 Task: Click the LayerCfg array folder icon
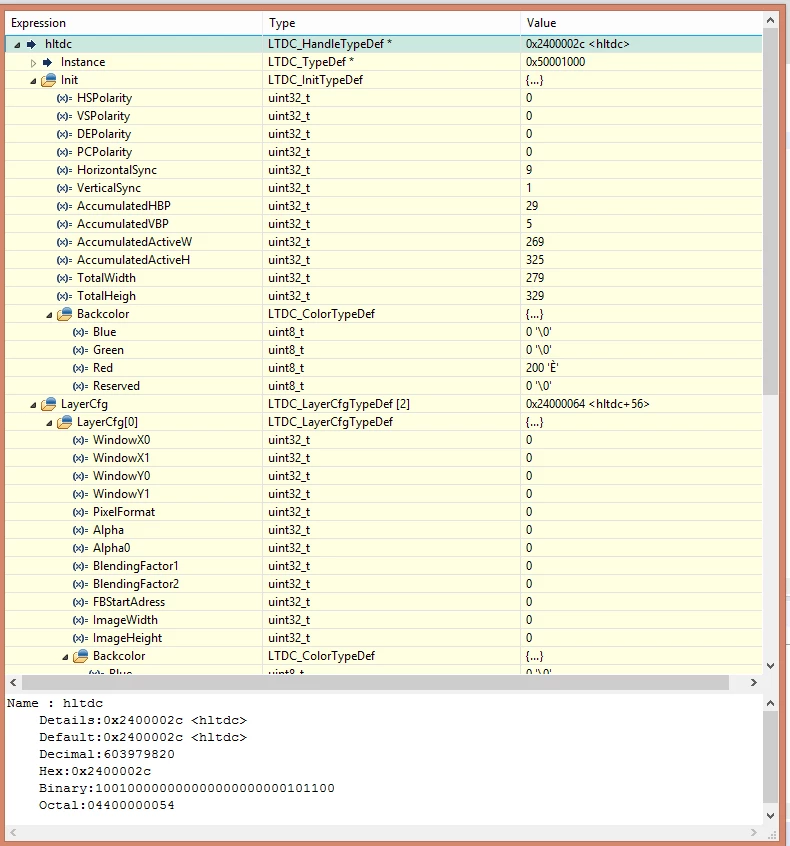point(49,404)
